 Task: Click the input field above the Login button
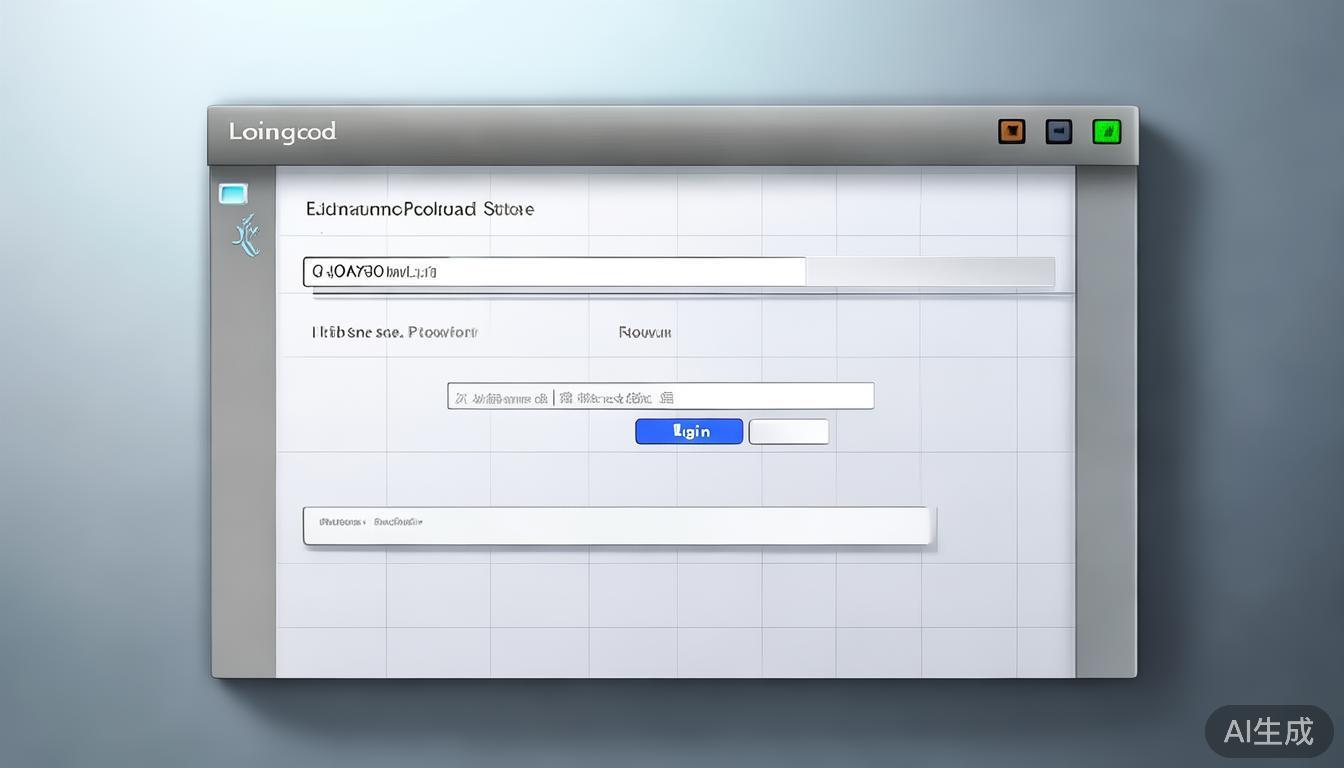(760, 396)
